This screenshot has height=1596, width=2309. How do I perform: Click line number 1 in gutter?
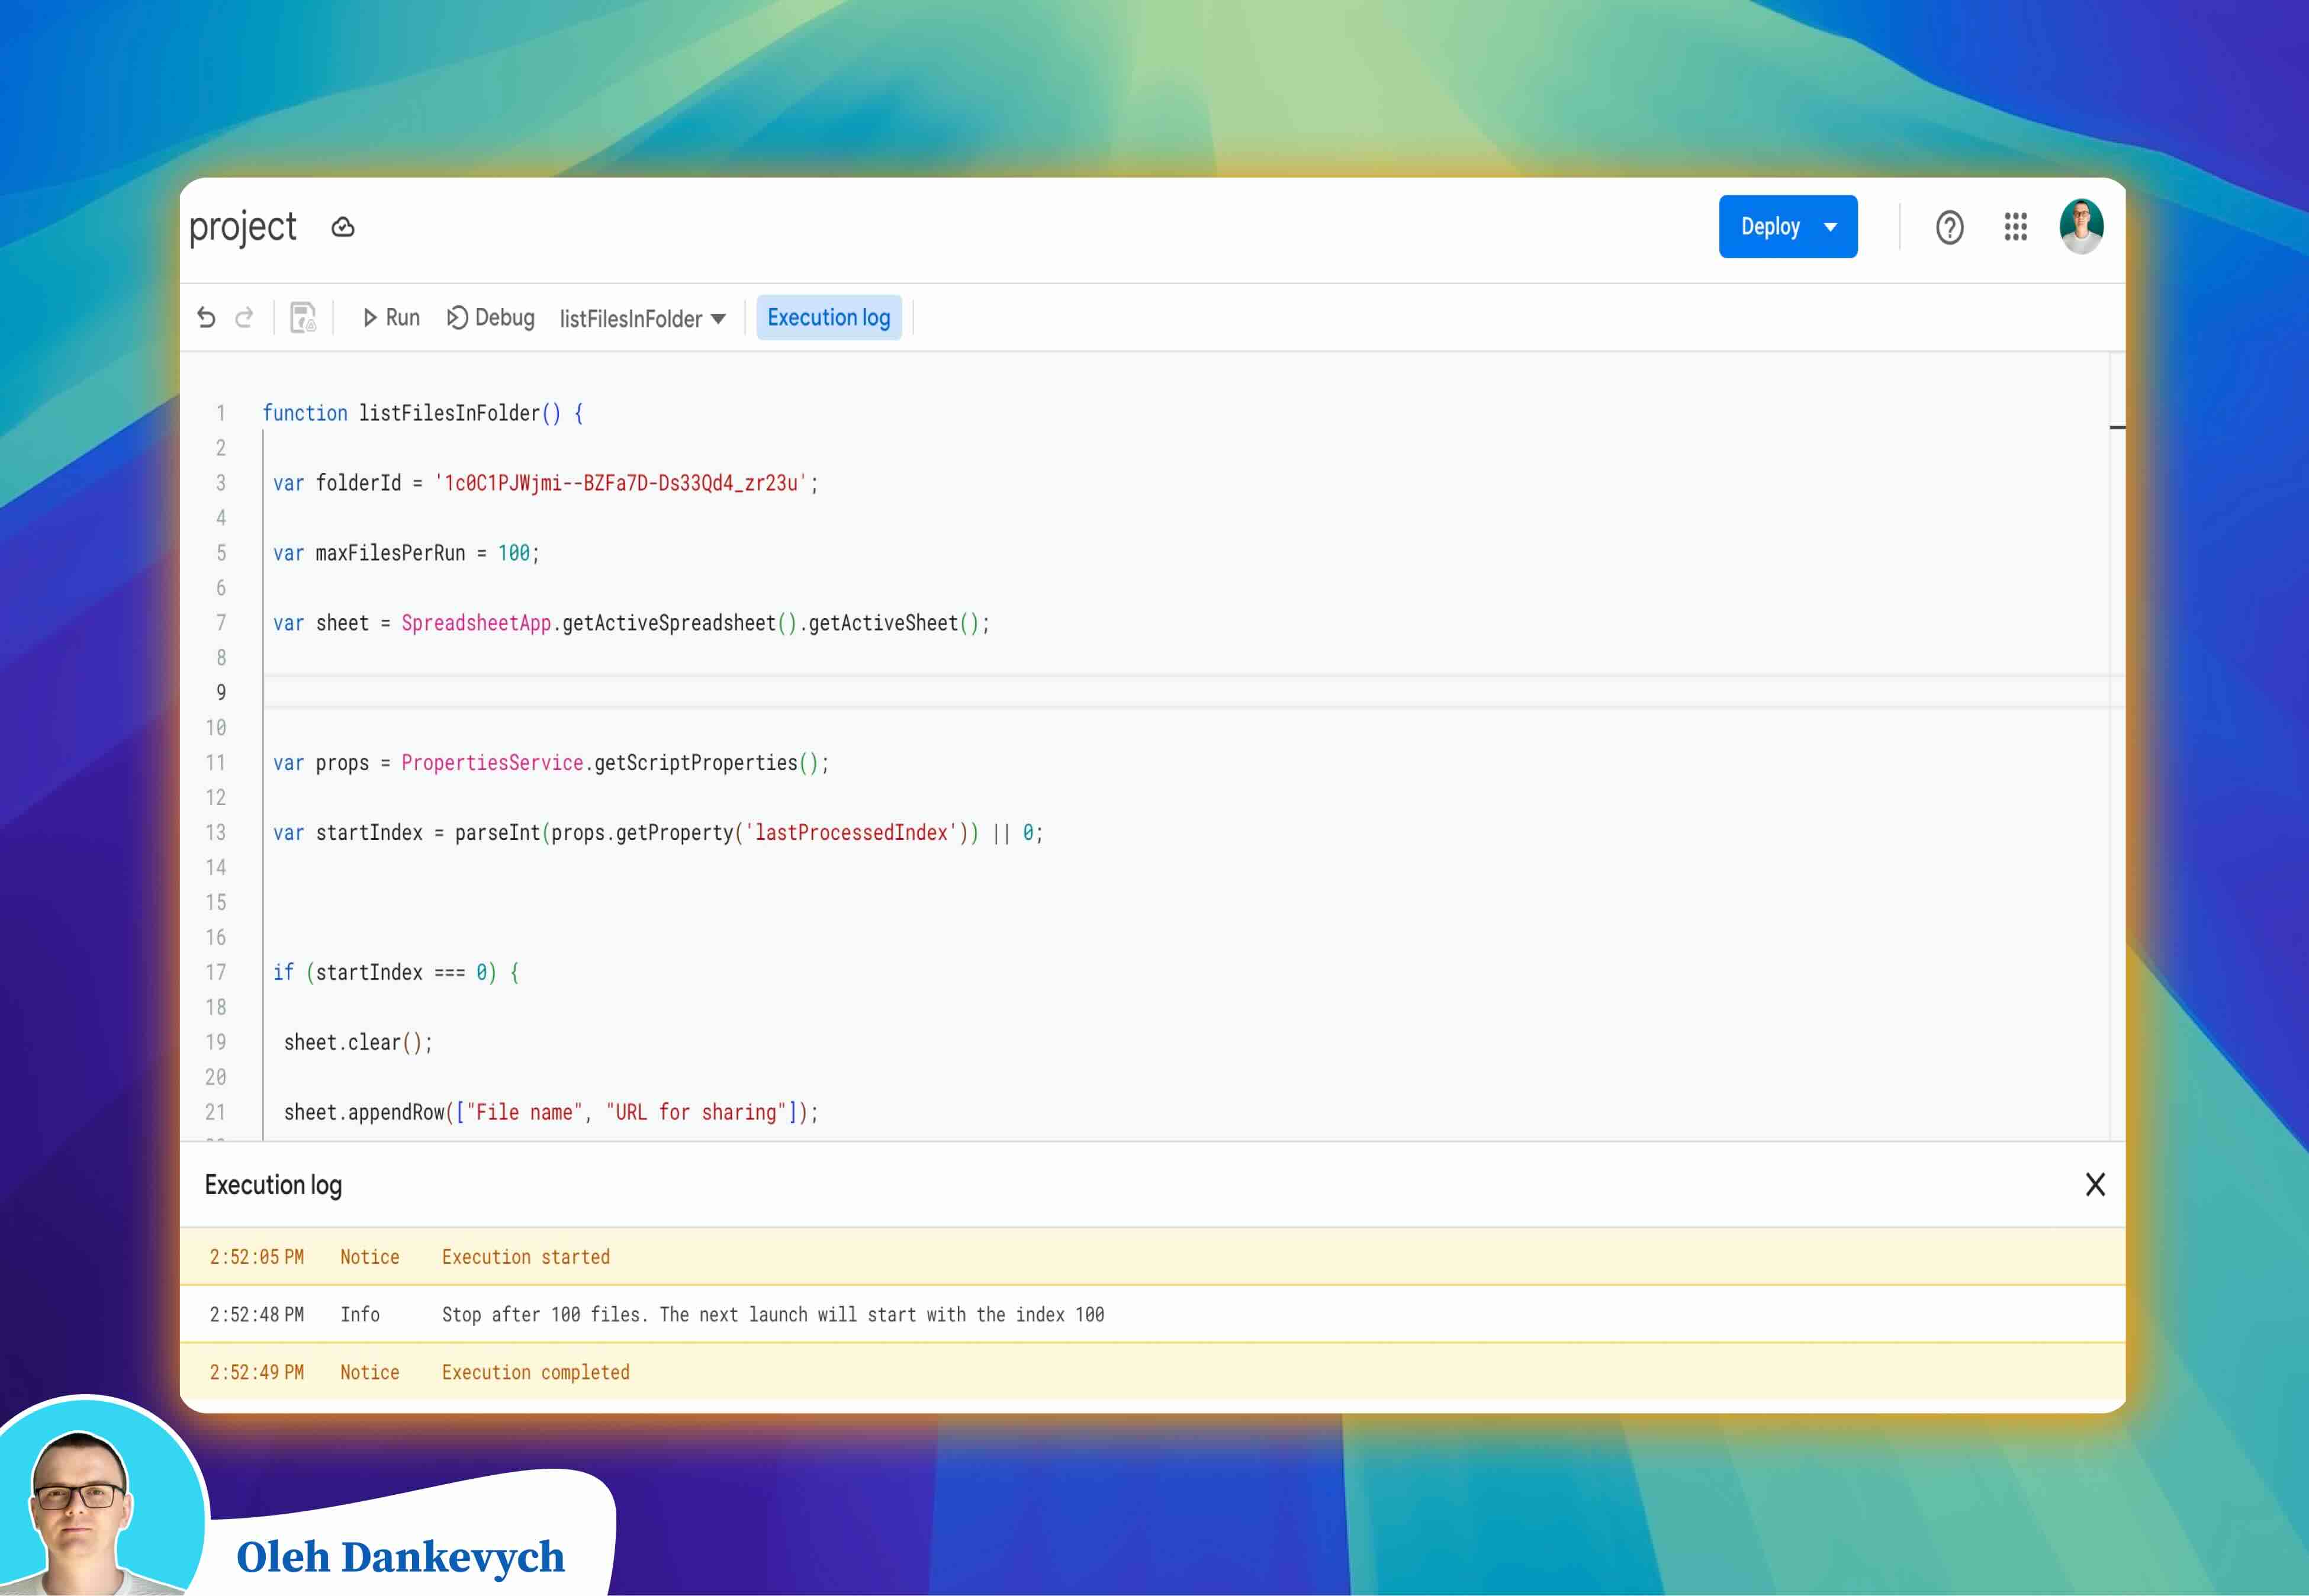pyautogui.click(x=221, y=413)
